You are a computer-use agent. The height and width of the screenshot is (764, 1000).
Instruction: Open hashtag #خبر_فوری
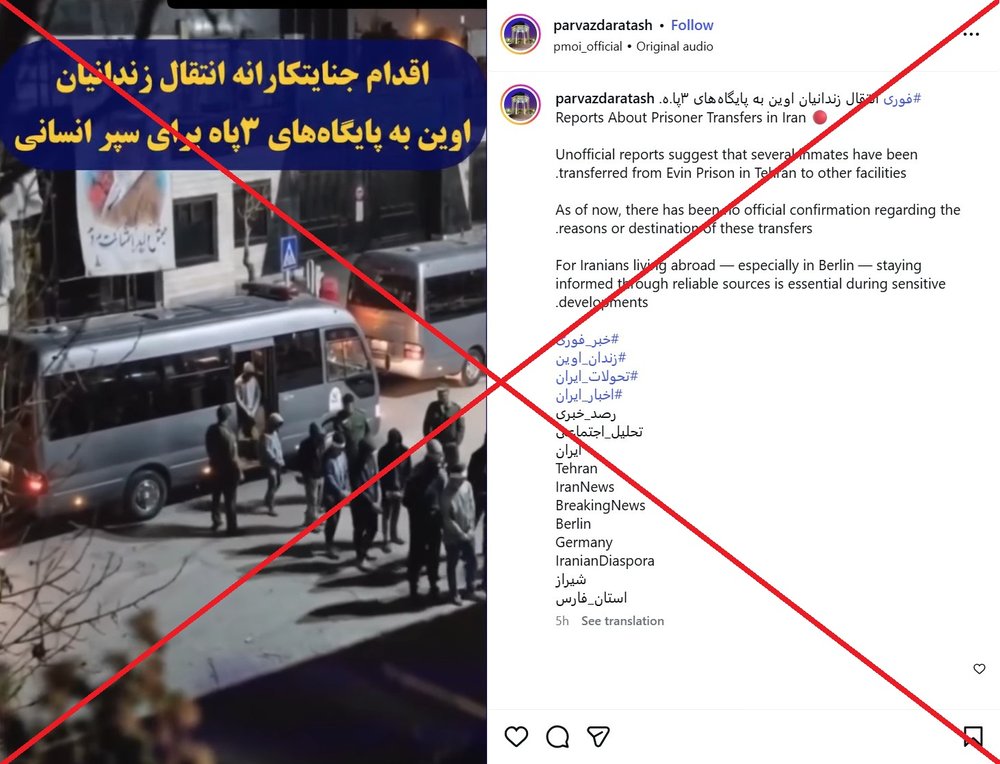[x=587, y=339]
